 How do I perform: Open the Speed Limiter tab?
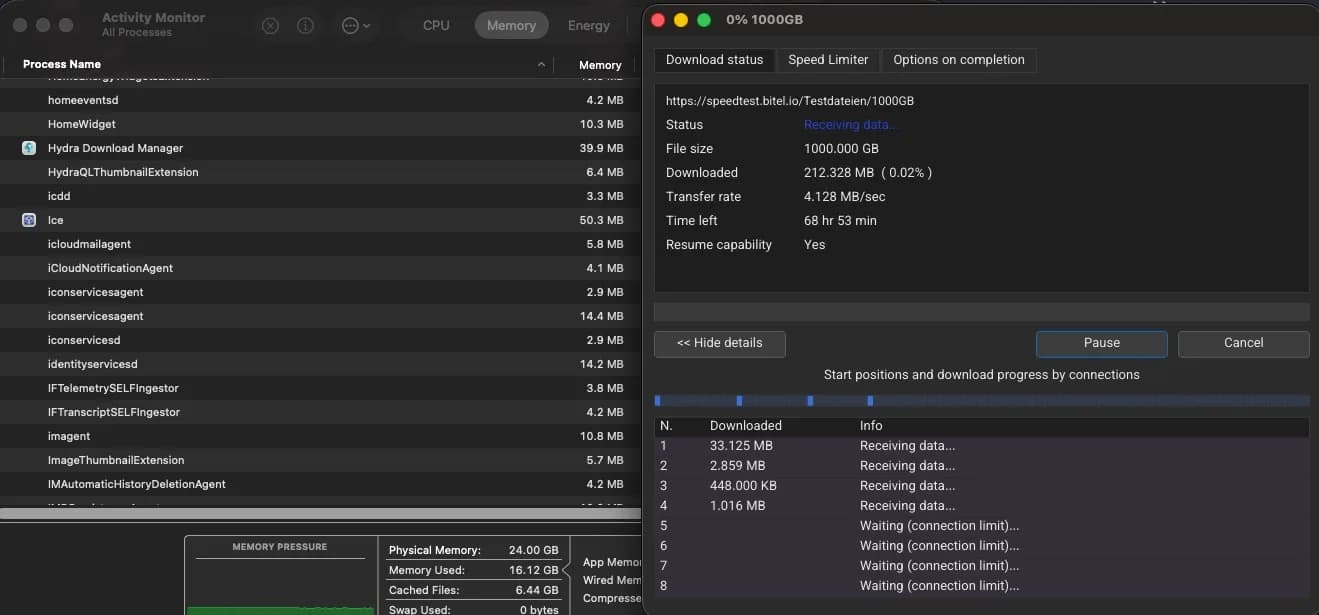[x=828, y=60]
